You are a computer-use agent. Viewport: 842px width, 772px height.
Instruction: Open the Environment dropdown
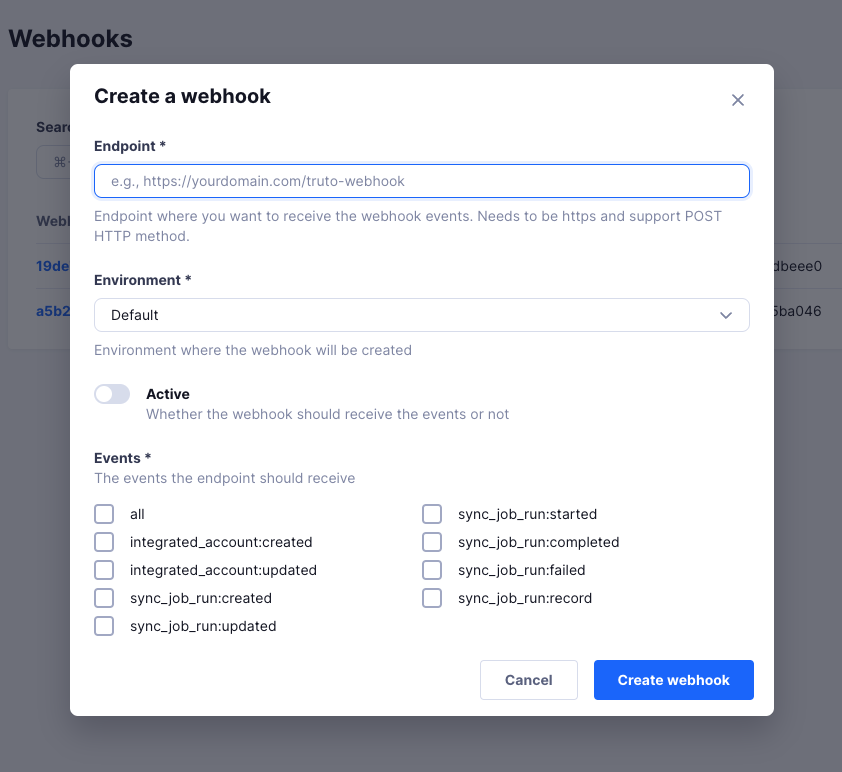[422, 315]
